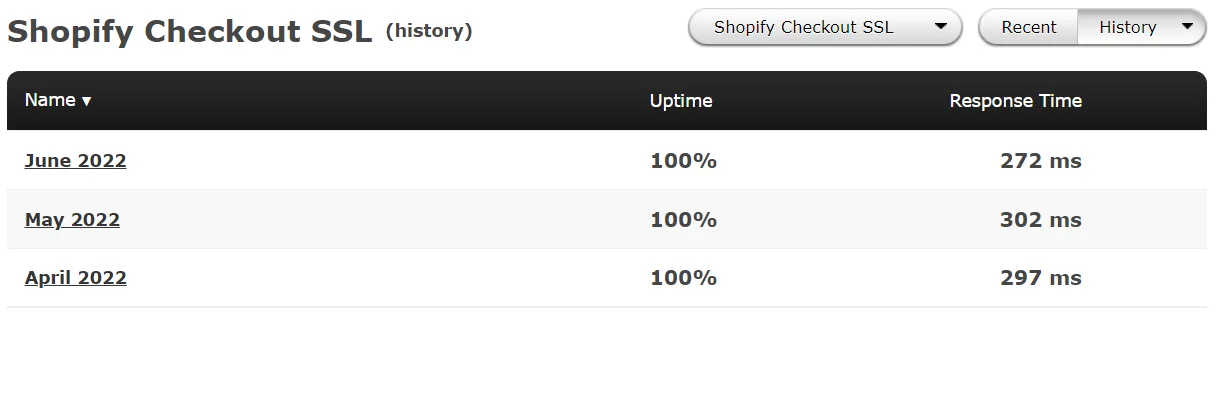Image resolution: width=1217 pixels, height=406 pixels.
Task: Click May 2022 uptime value 100%
Action: 683,220
